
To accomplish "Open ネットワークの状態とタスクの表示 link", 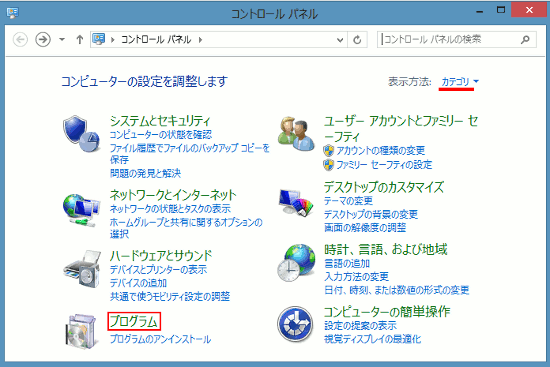I will [x=170, y=209].
